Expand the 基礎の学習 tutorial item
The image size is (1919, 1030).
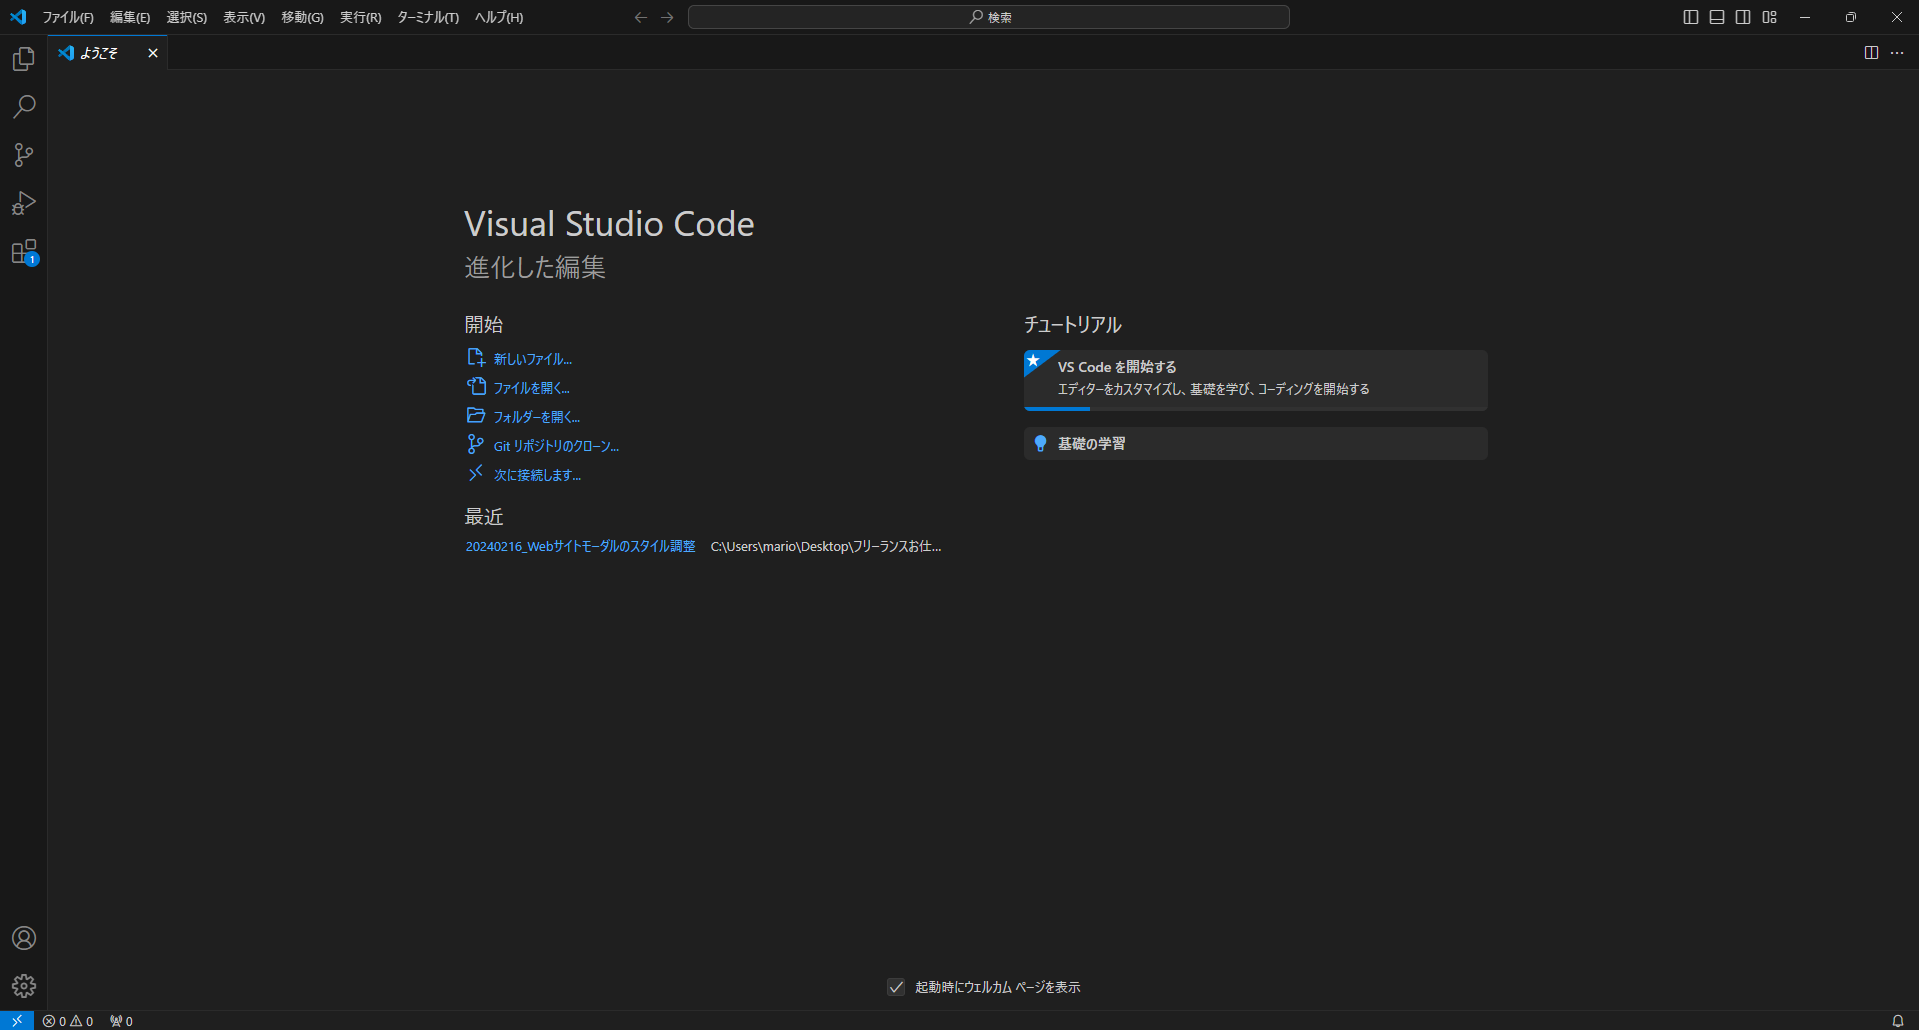pyautogui.click(x=1255, y=444)
